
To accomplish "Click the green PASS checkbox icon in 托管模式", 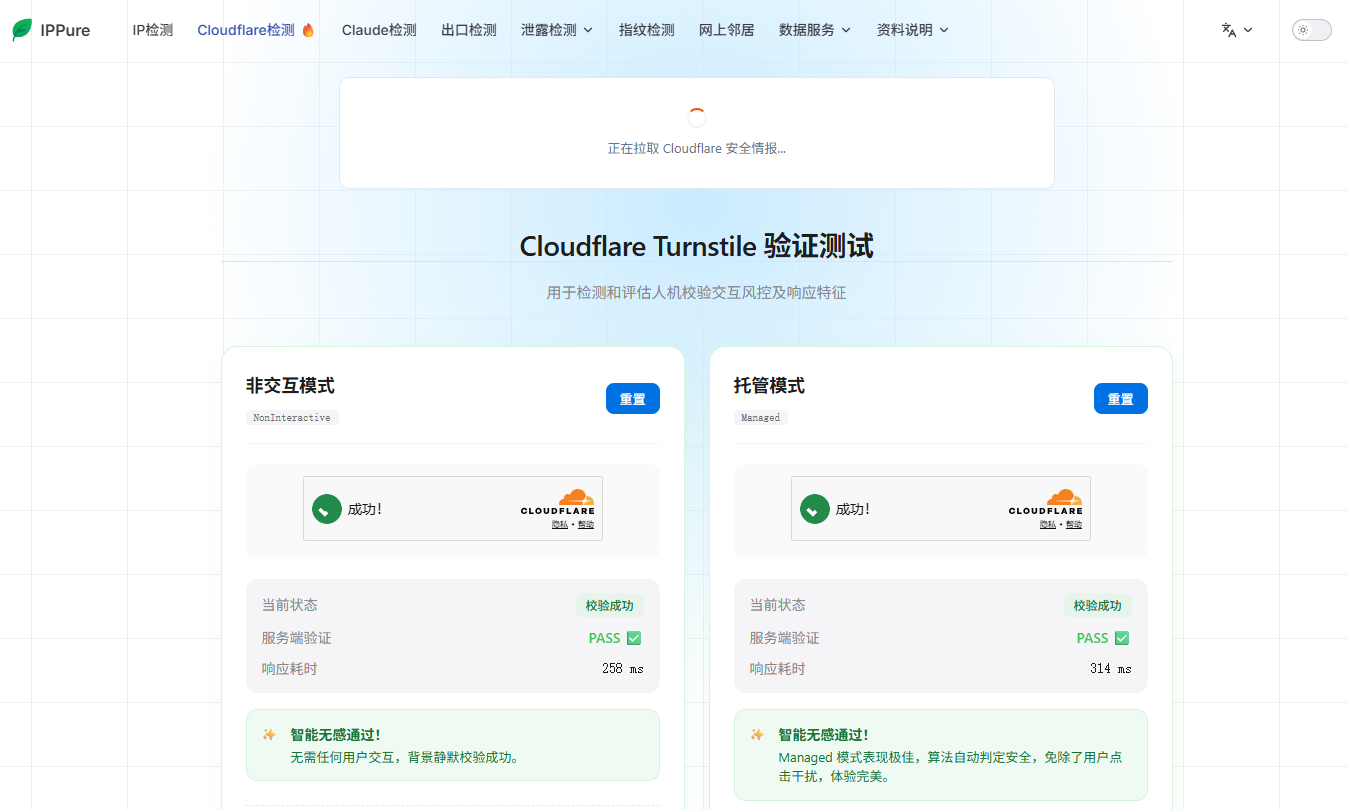I will tap(1122, 638).
